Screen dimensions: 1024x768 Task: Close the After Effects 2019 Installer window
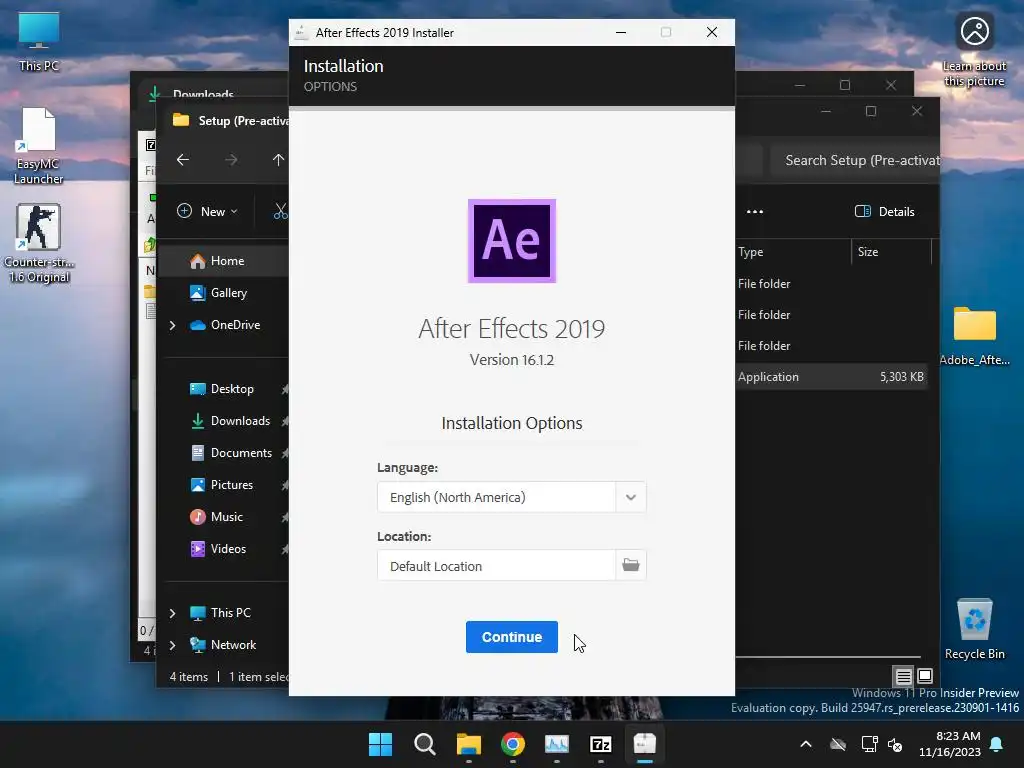[712, 32]
